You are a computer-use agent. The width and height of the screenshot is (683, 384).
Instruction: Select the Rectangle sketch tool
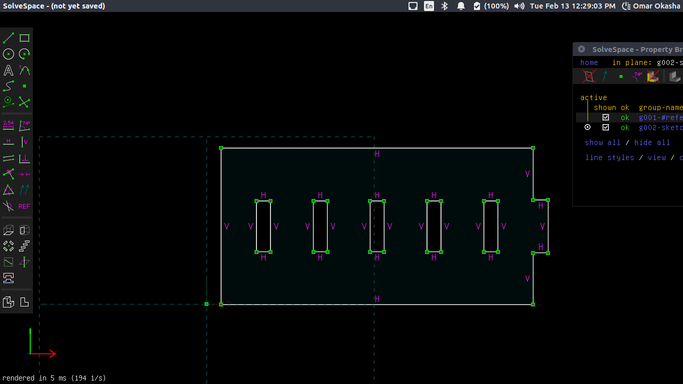point(24,38)
